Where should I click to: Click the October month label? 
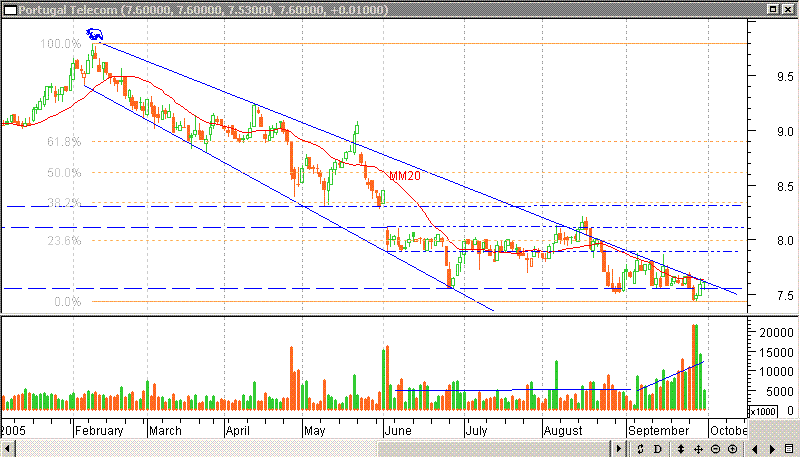(728, 431)
